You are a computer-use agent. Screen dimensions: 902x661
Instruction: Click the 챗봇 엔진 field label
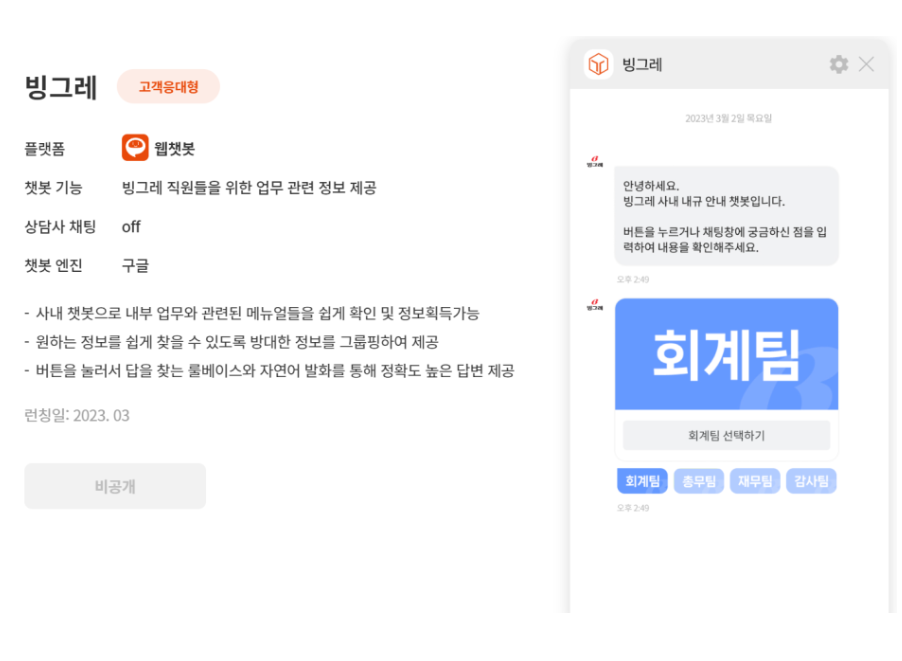pyautogui.click(x=53, y=265)
